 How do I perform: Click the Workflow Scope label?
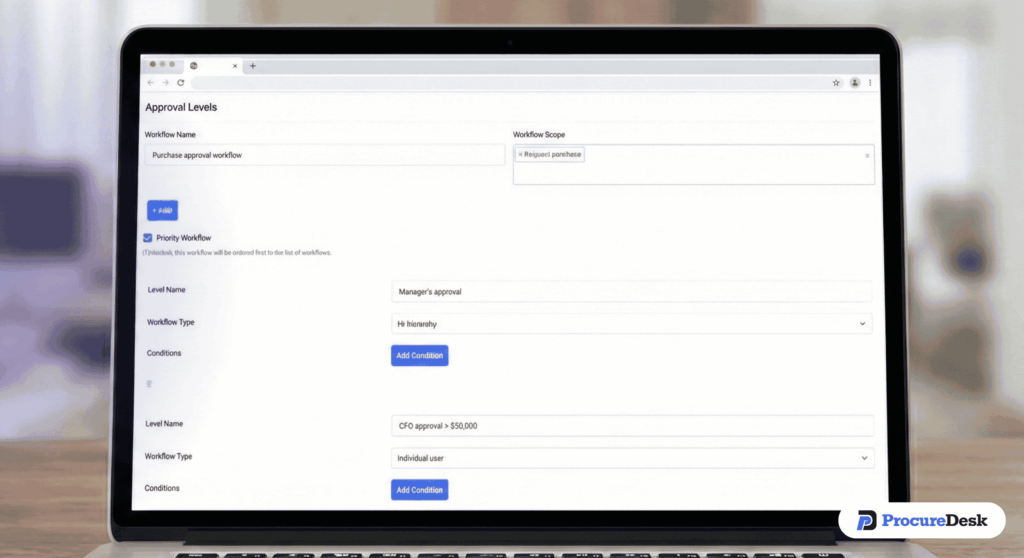(539, 135)
